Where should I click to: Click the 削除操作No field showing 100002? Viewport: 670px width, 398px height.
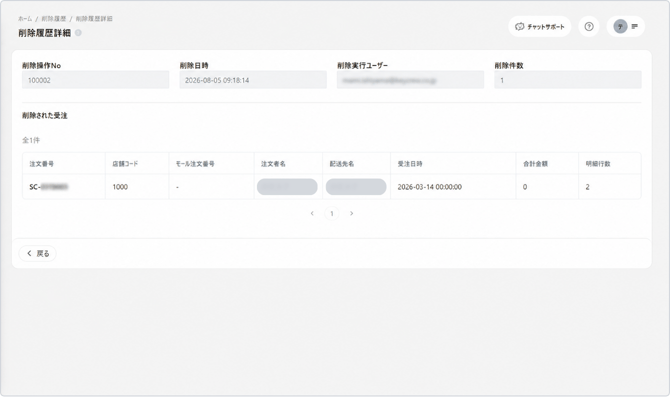click(96, 80)
